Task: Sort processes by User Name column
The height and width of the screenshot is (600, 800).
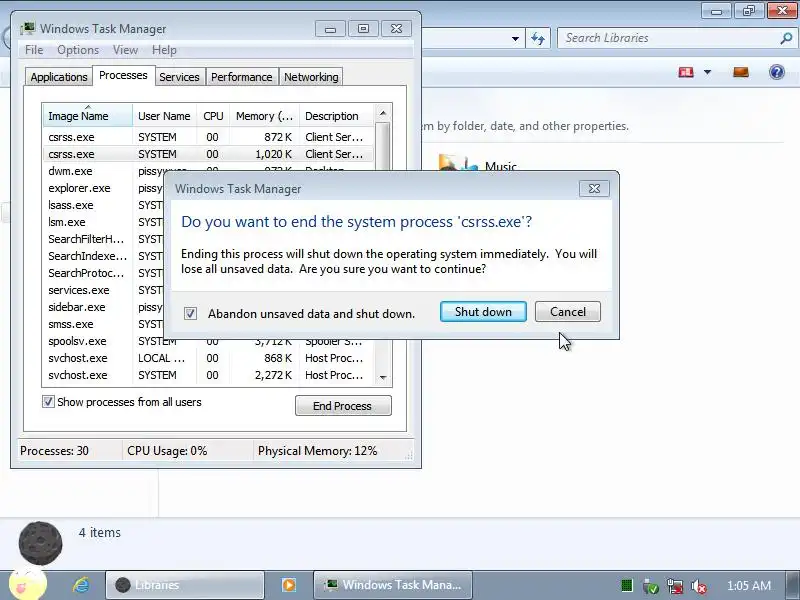Action: 164,116
